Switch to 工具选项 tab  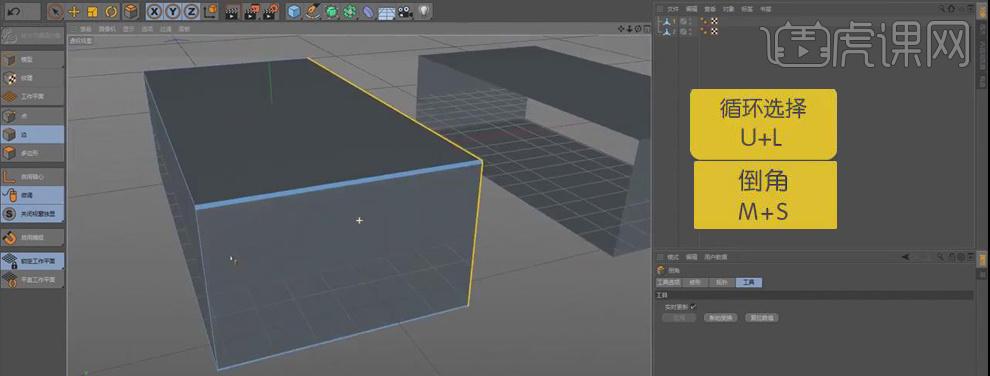(x=668, y=283)
